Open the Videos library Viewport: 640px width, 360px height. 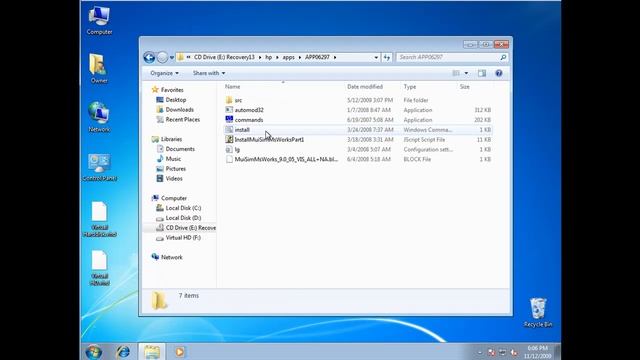pos(174,178)
